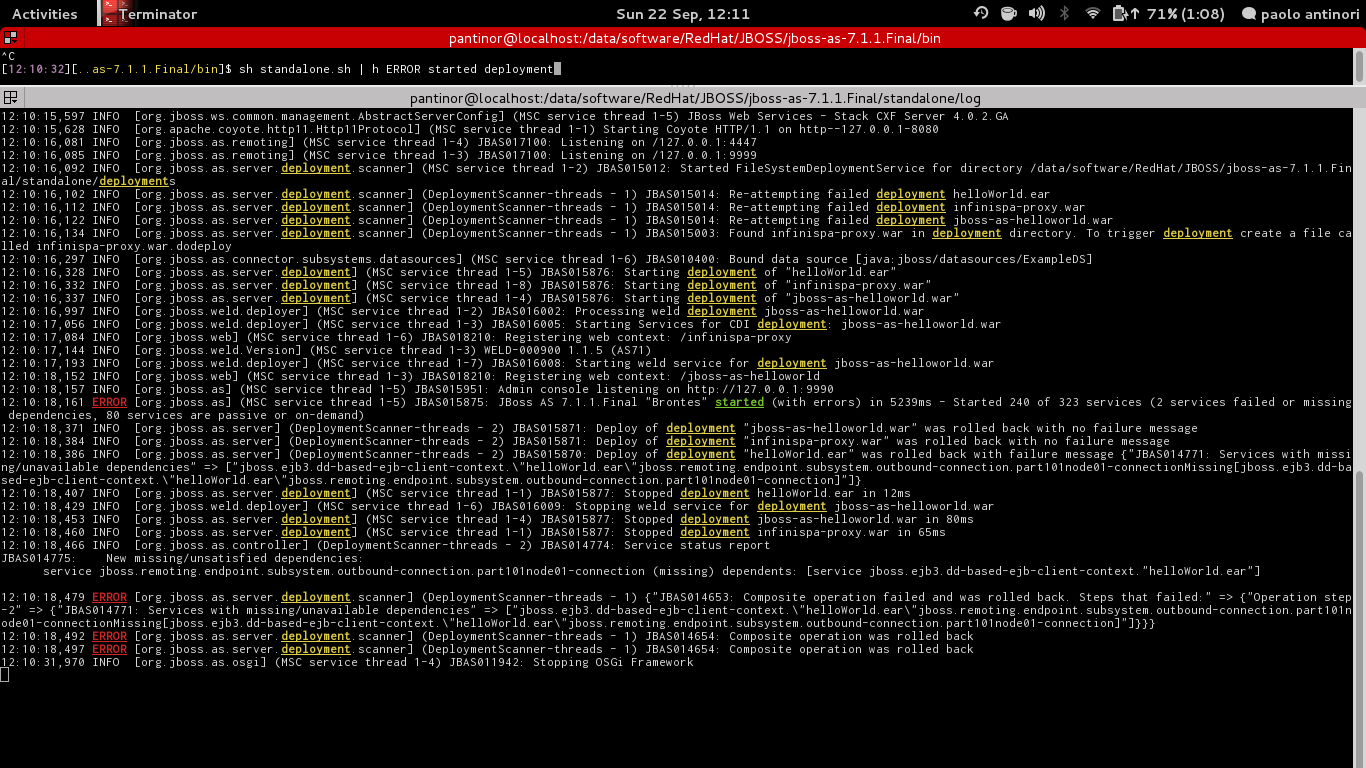Open the clock showing Sun 22 Sep, 12:11

coord(682,14)
